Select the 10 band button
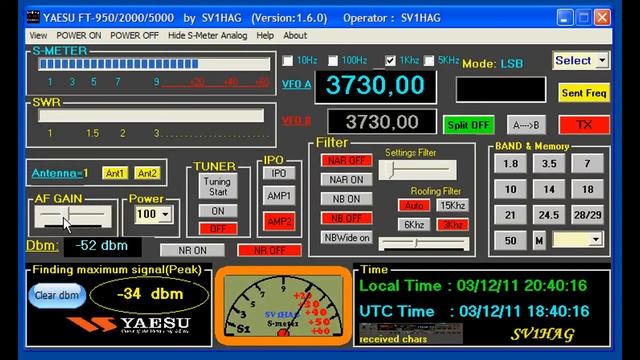 point(510,189)
